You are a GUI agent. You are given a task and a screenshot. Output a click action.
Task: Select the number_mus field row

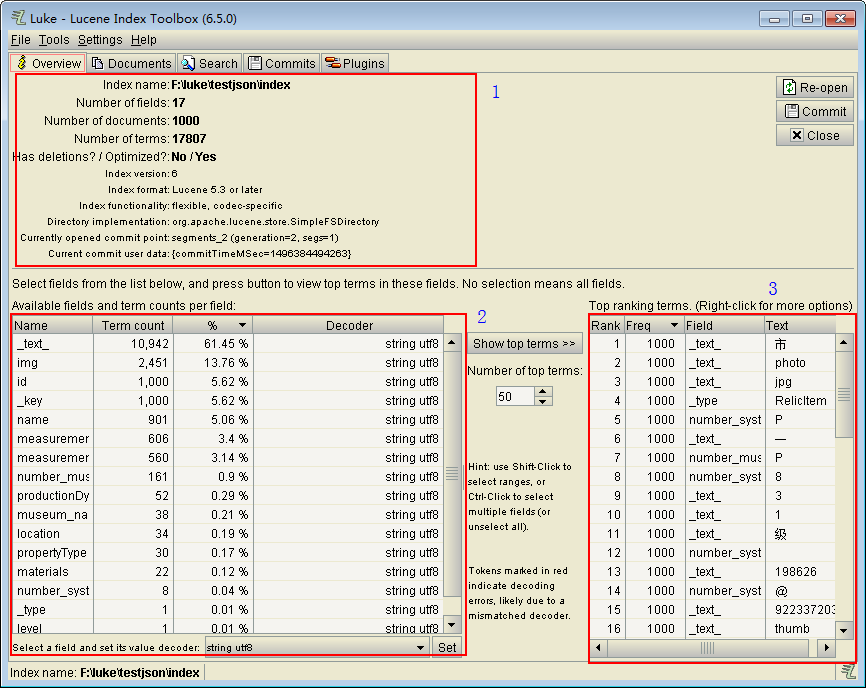click(x=228, y=477)
